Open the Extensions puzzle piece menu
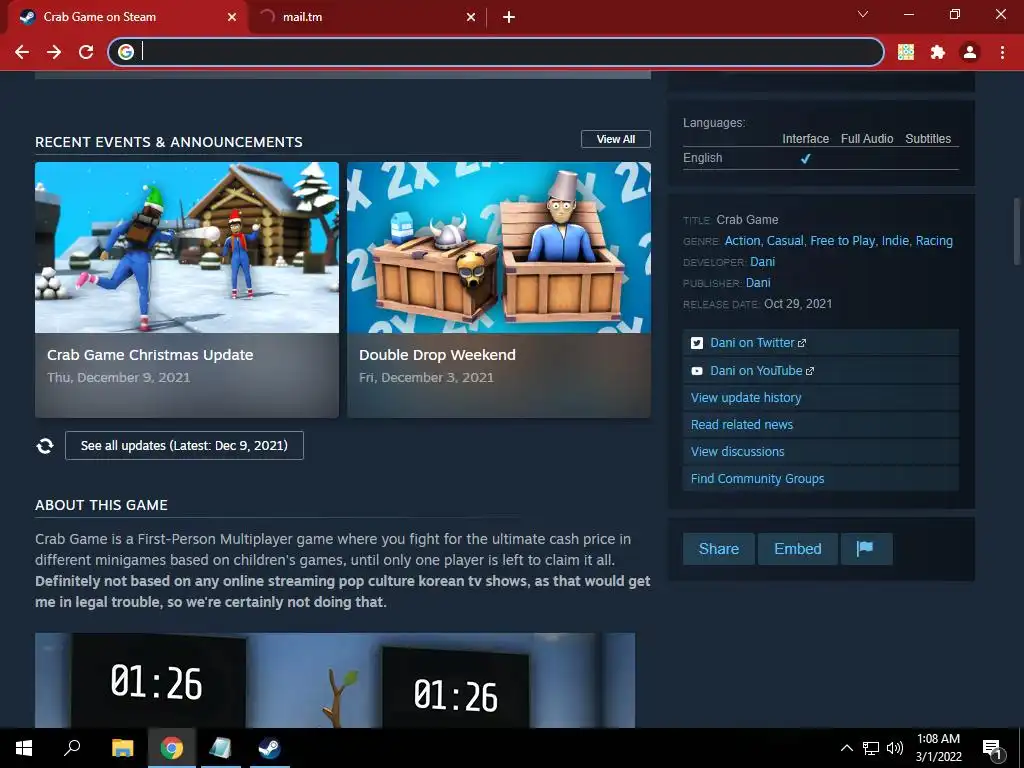This screenshot has width=1024, height=768. (x=938, y=52)
